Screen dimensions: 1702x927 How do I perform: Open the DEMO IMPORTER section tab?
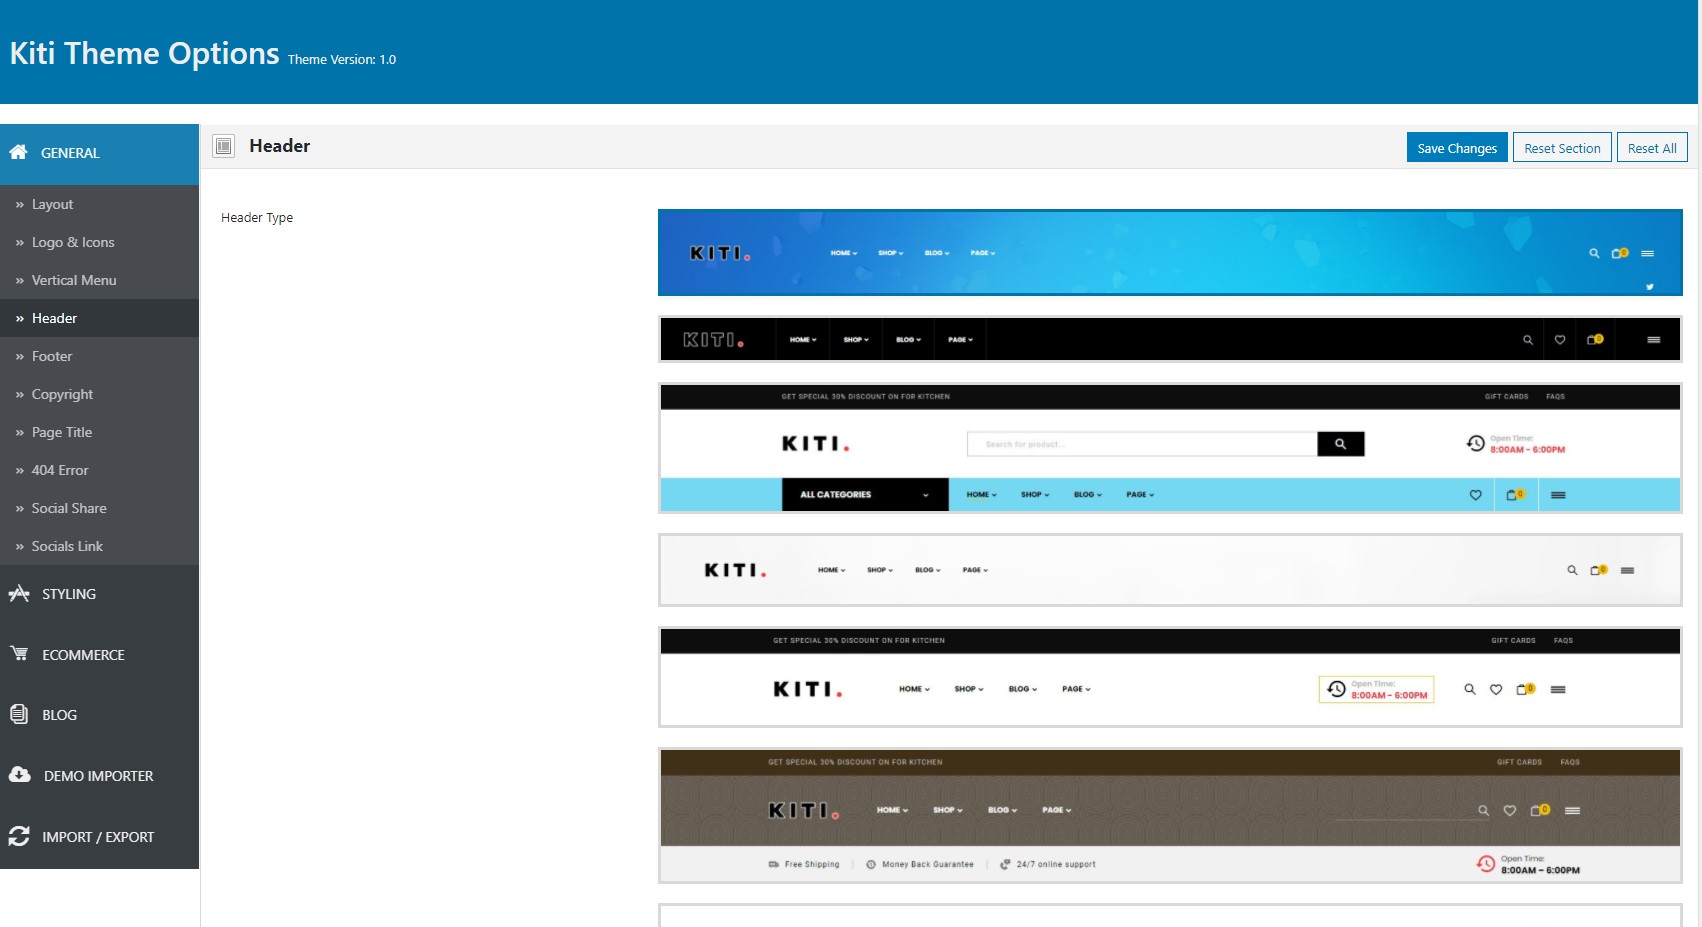click(99, 776)
